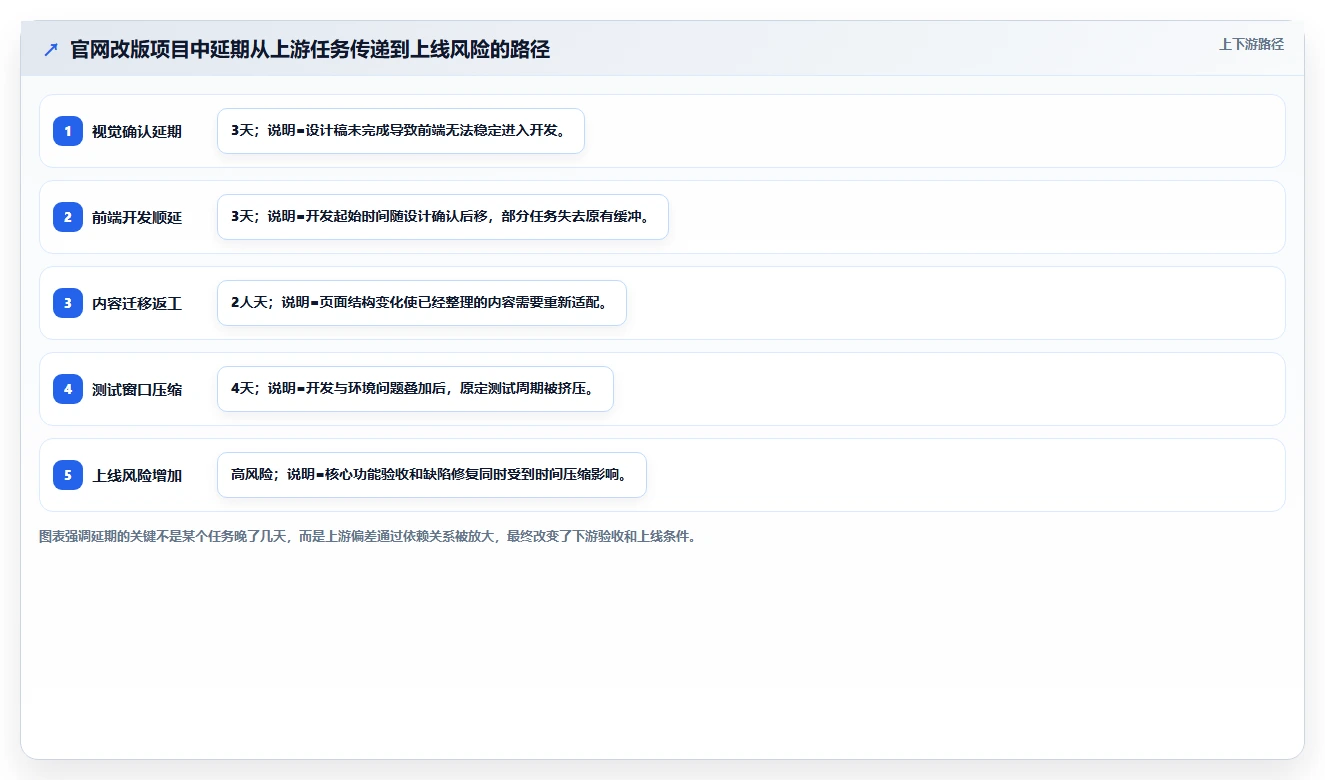
Task: Click the 上线风险增加 step label
Action: pos(137,475)
